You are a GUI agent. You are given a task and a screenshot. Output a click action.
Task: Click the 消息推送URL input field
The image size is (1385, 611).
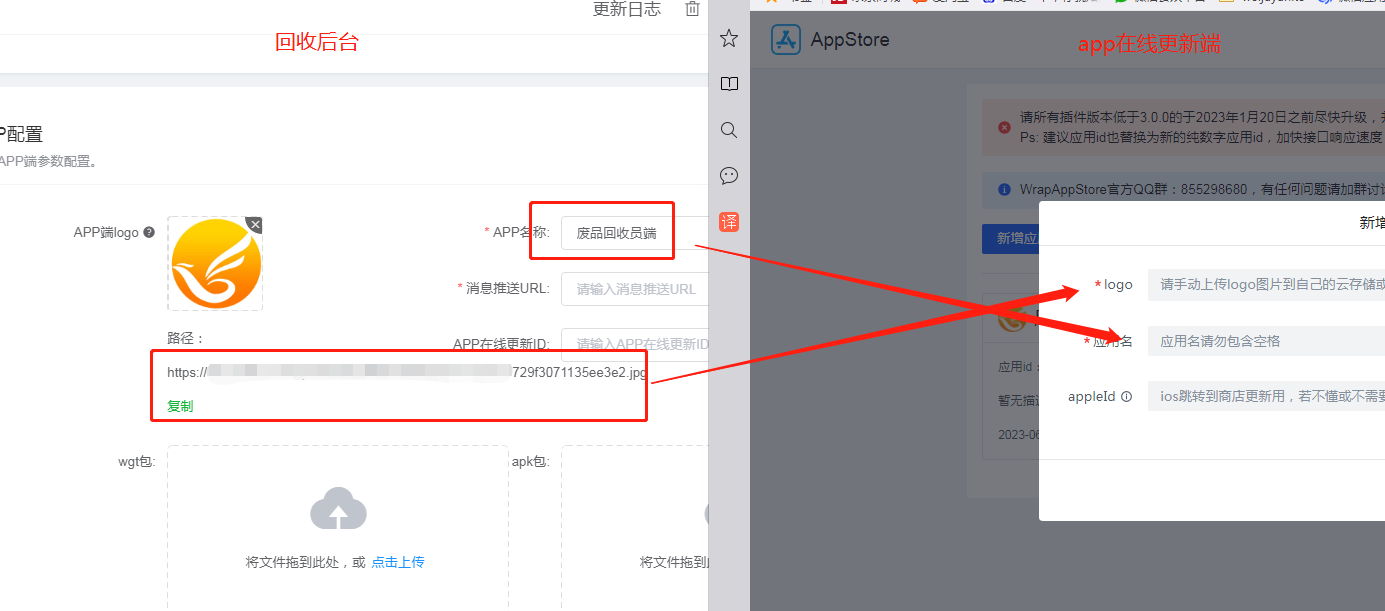point(634,289)
